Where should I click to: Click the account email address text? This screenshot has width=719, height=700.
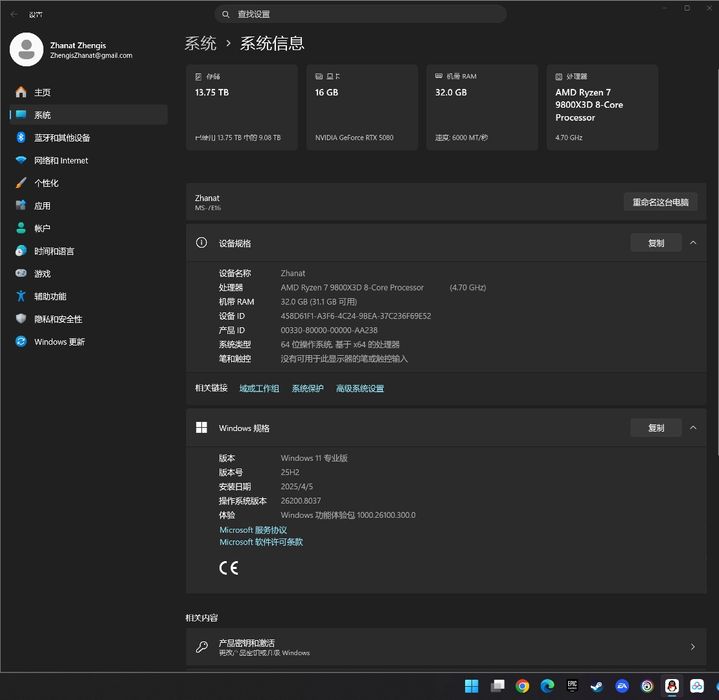click(x=91, y=55)
